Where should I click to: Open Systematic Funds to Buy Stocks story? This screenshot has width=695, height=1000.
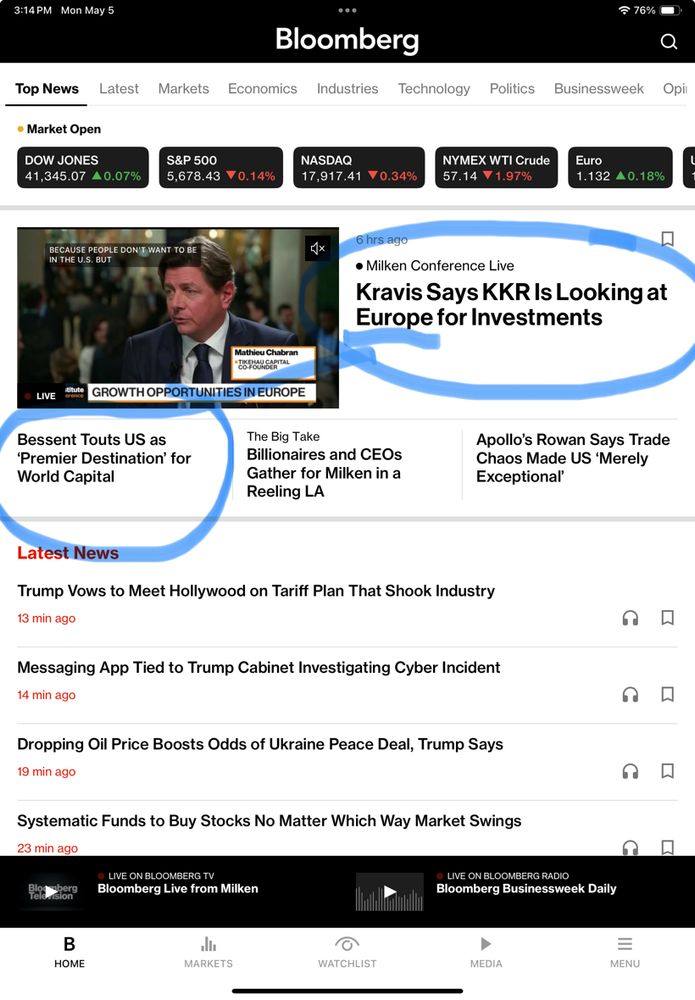tap(269, 820)
